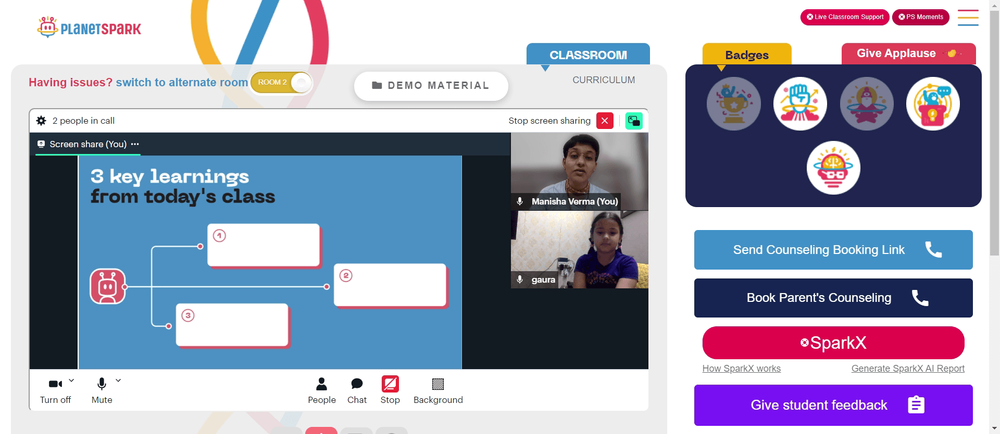
Task: Click clipboard icon on Give student feedback
Action: click(916, 405)
